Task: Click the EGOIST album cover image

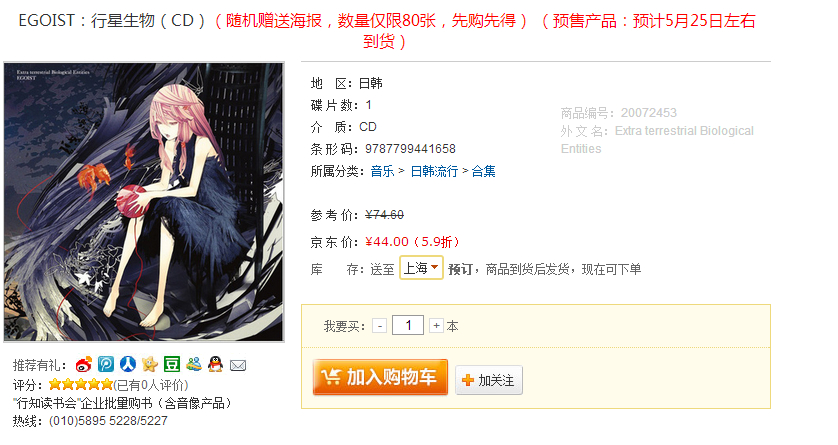Action: [x=144, y=202]
